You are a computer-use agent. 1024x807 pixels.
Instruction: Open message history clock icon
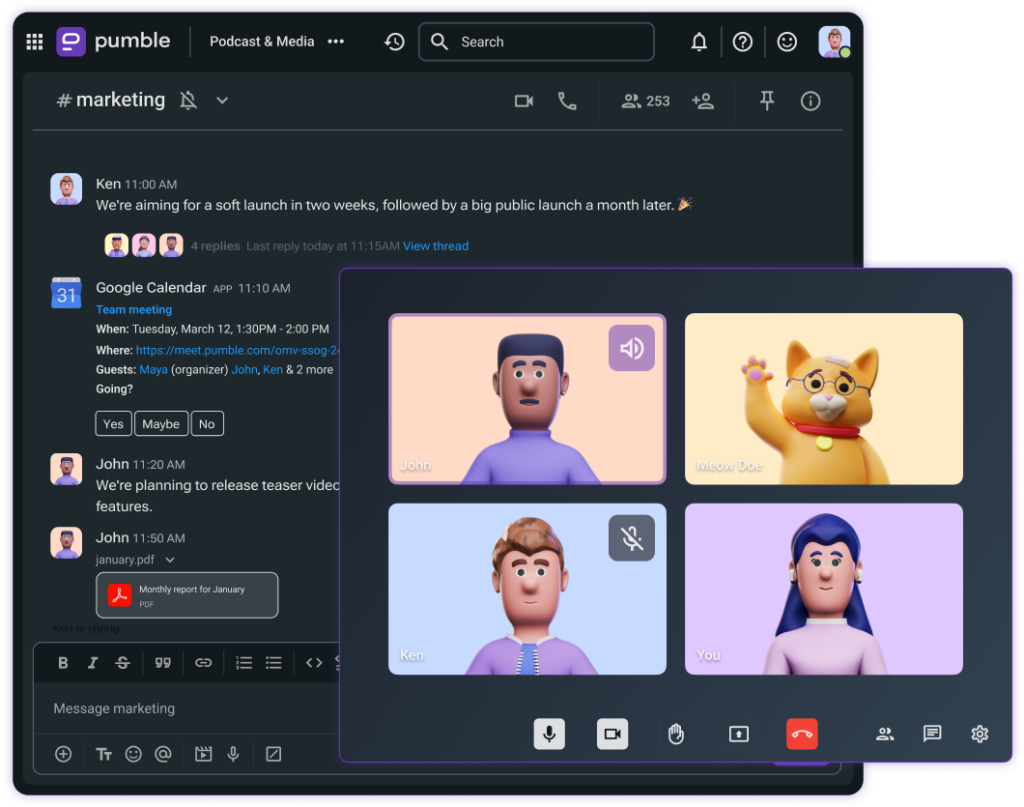[x=394, y=42]
